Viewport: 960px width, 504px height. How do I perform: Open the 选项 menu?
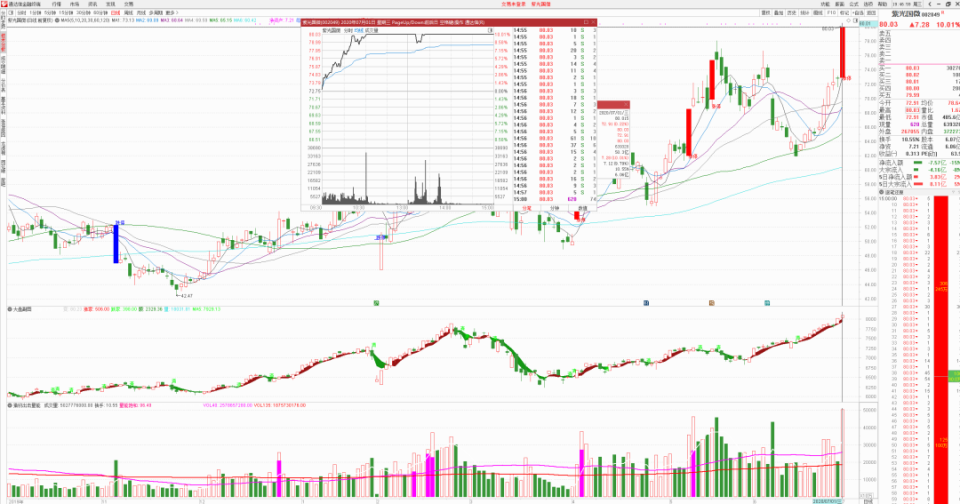868,4
